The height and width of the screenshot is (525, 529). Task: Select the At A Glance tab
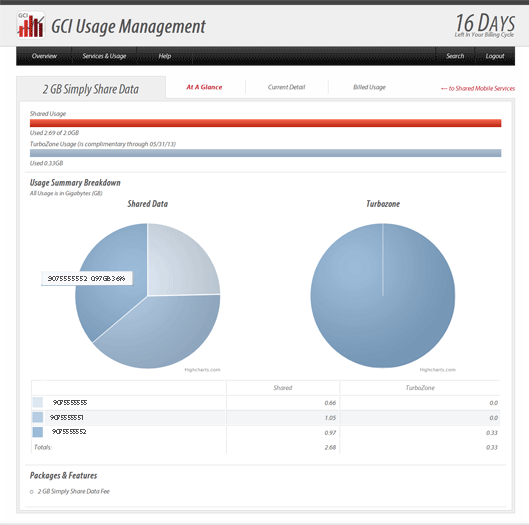(x=204, y=87)
